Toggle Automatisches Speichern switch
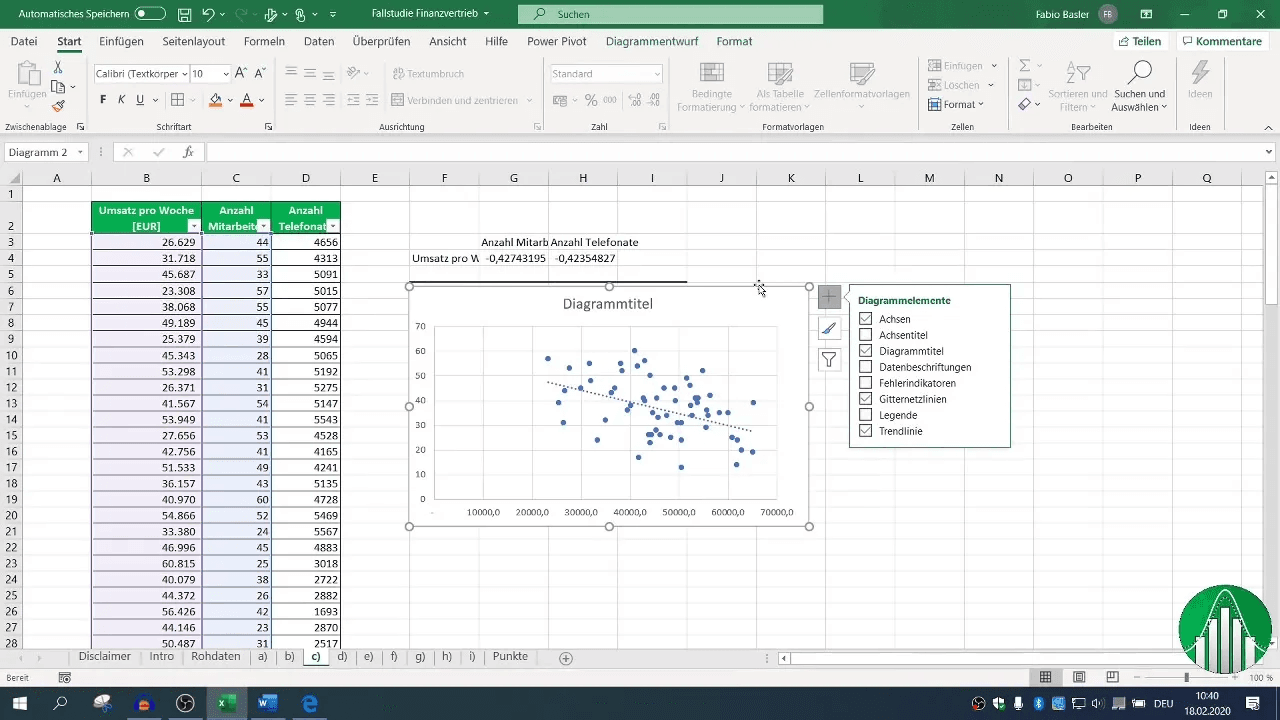1280x720 pixels. tap(150, 15)
